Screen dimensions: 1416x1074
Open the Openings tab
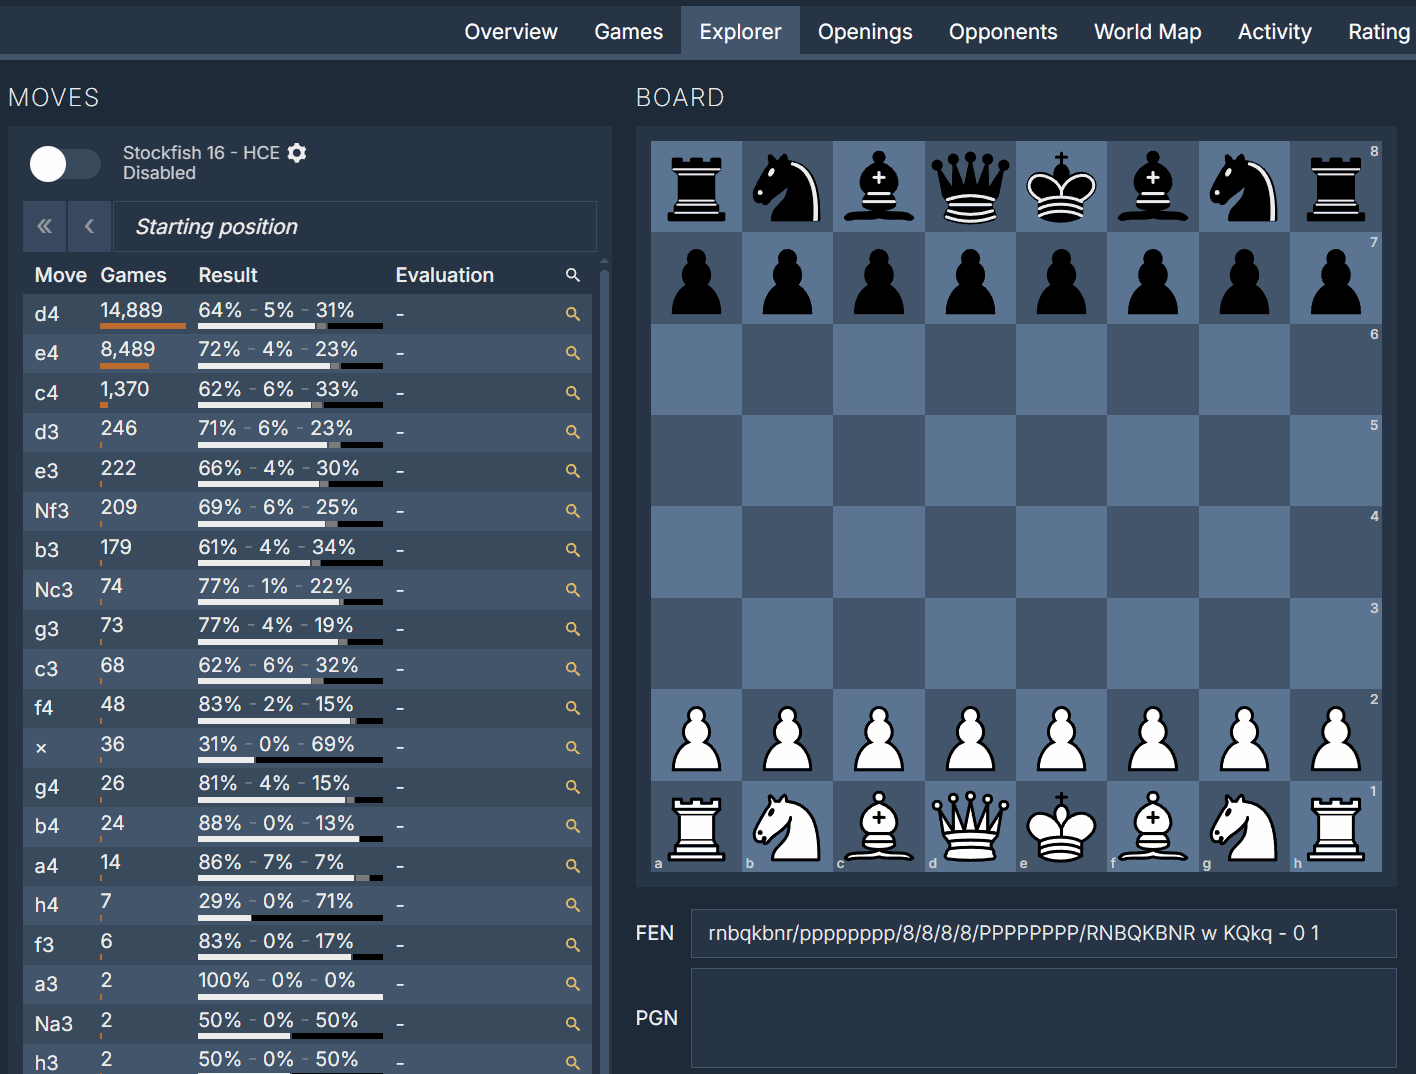point(865,31)
